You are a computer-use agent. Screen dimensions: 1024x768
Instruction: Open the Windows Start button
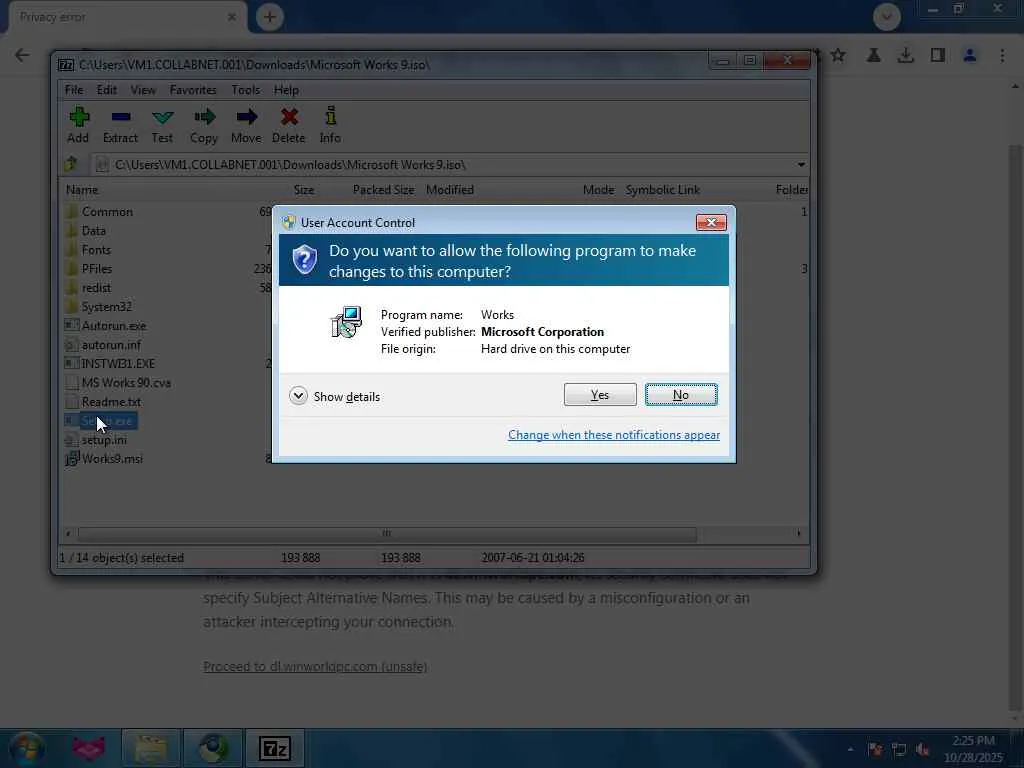(26, 748)
